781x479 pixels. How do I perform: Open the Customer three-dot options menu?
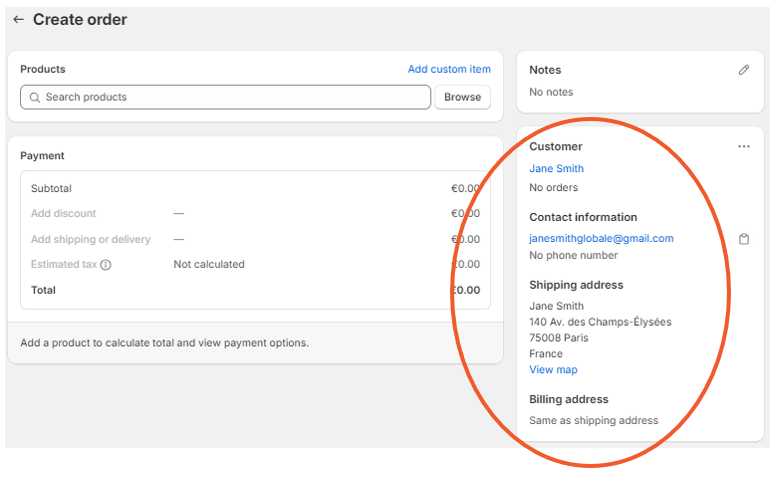tap(744, 146)
